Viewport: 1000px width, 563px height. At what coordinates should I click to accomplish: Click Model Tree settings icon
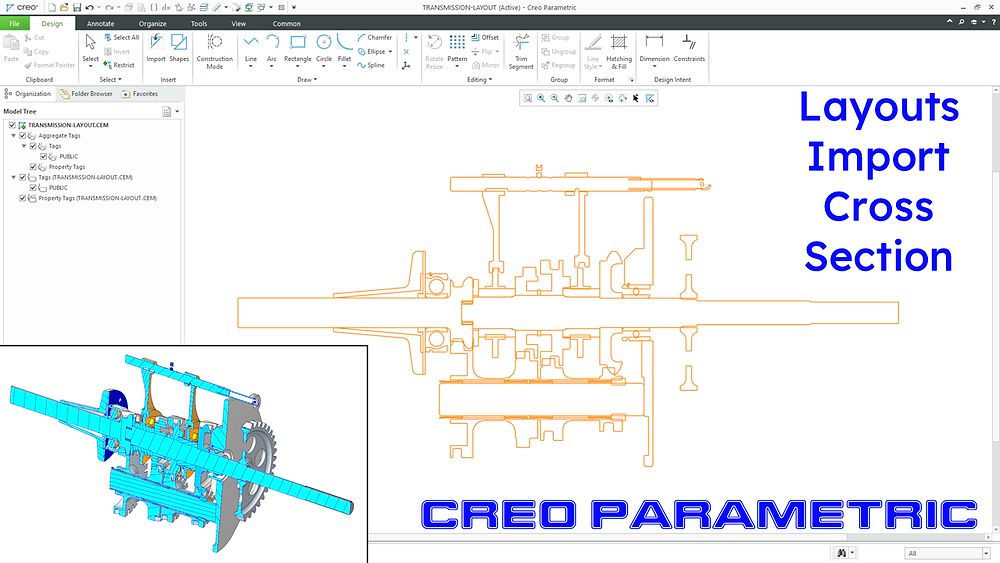click(x=166, y=112)
